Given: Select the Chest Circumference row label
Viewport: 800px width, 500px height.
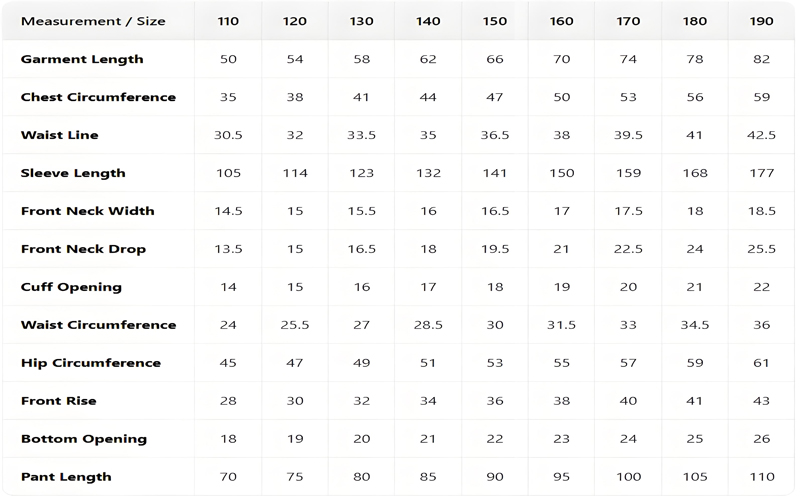Looking at the screenshot, I should pos(98,97).
